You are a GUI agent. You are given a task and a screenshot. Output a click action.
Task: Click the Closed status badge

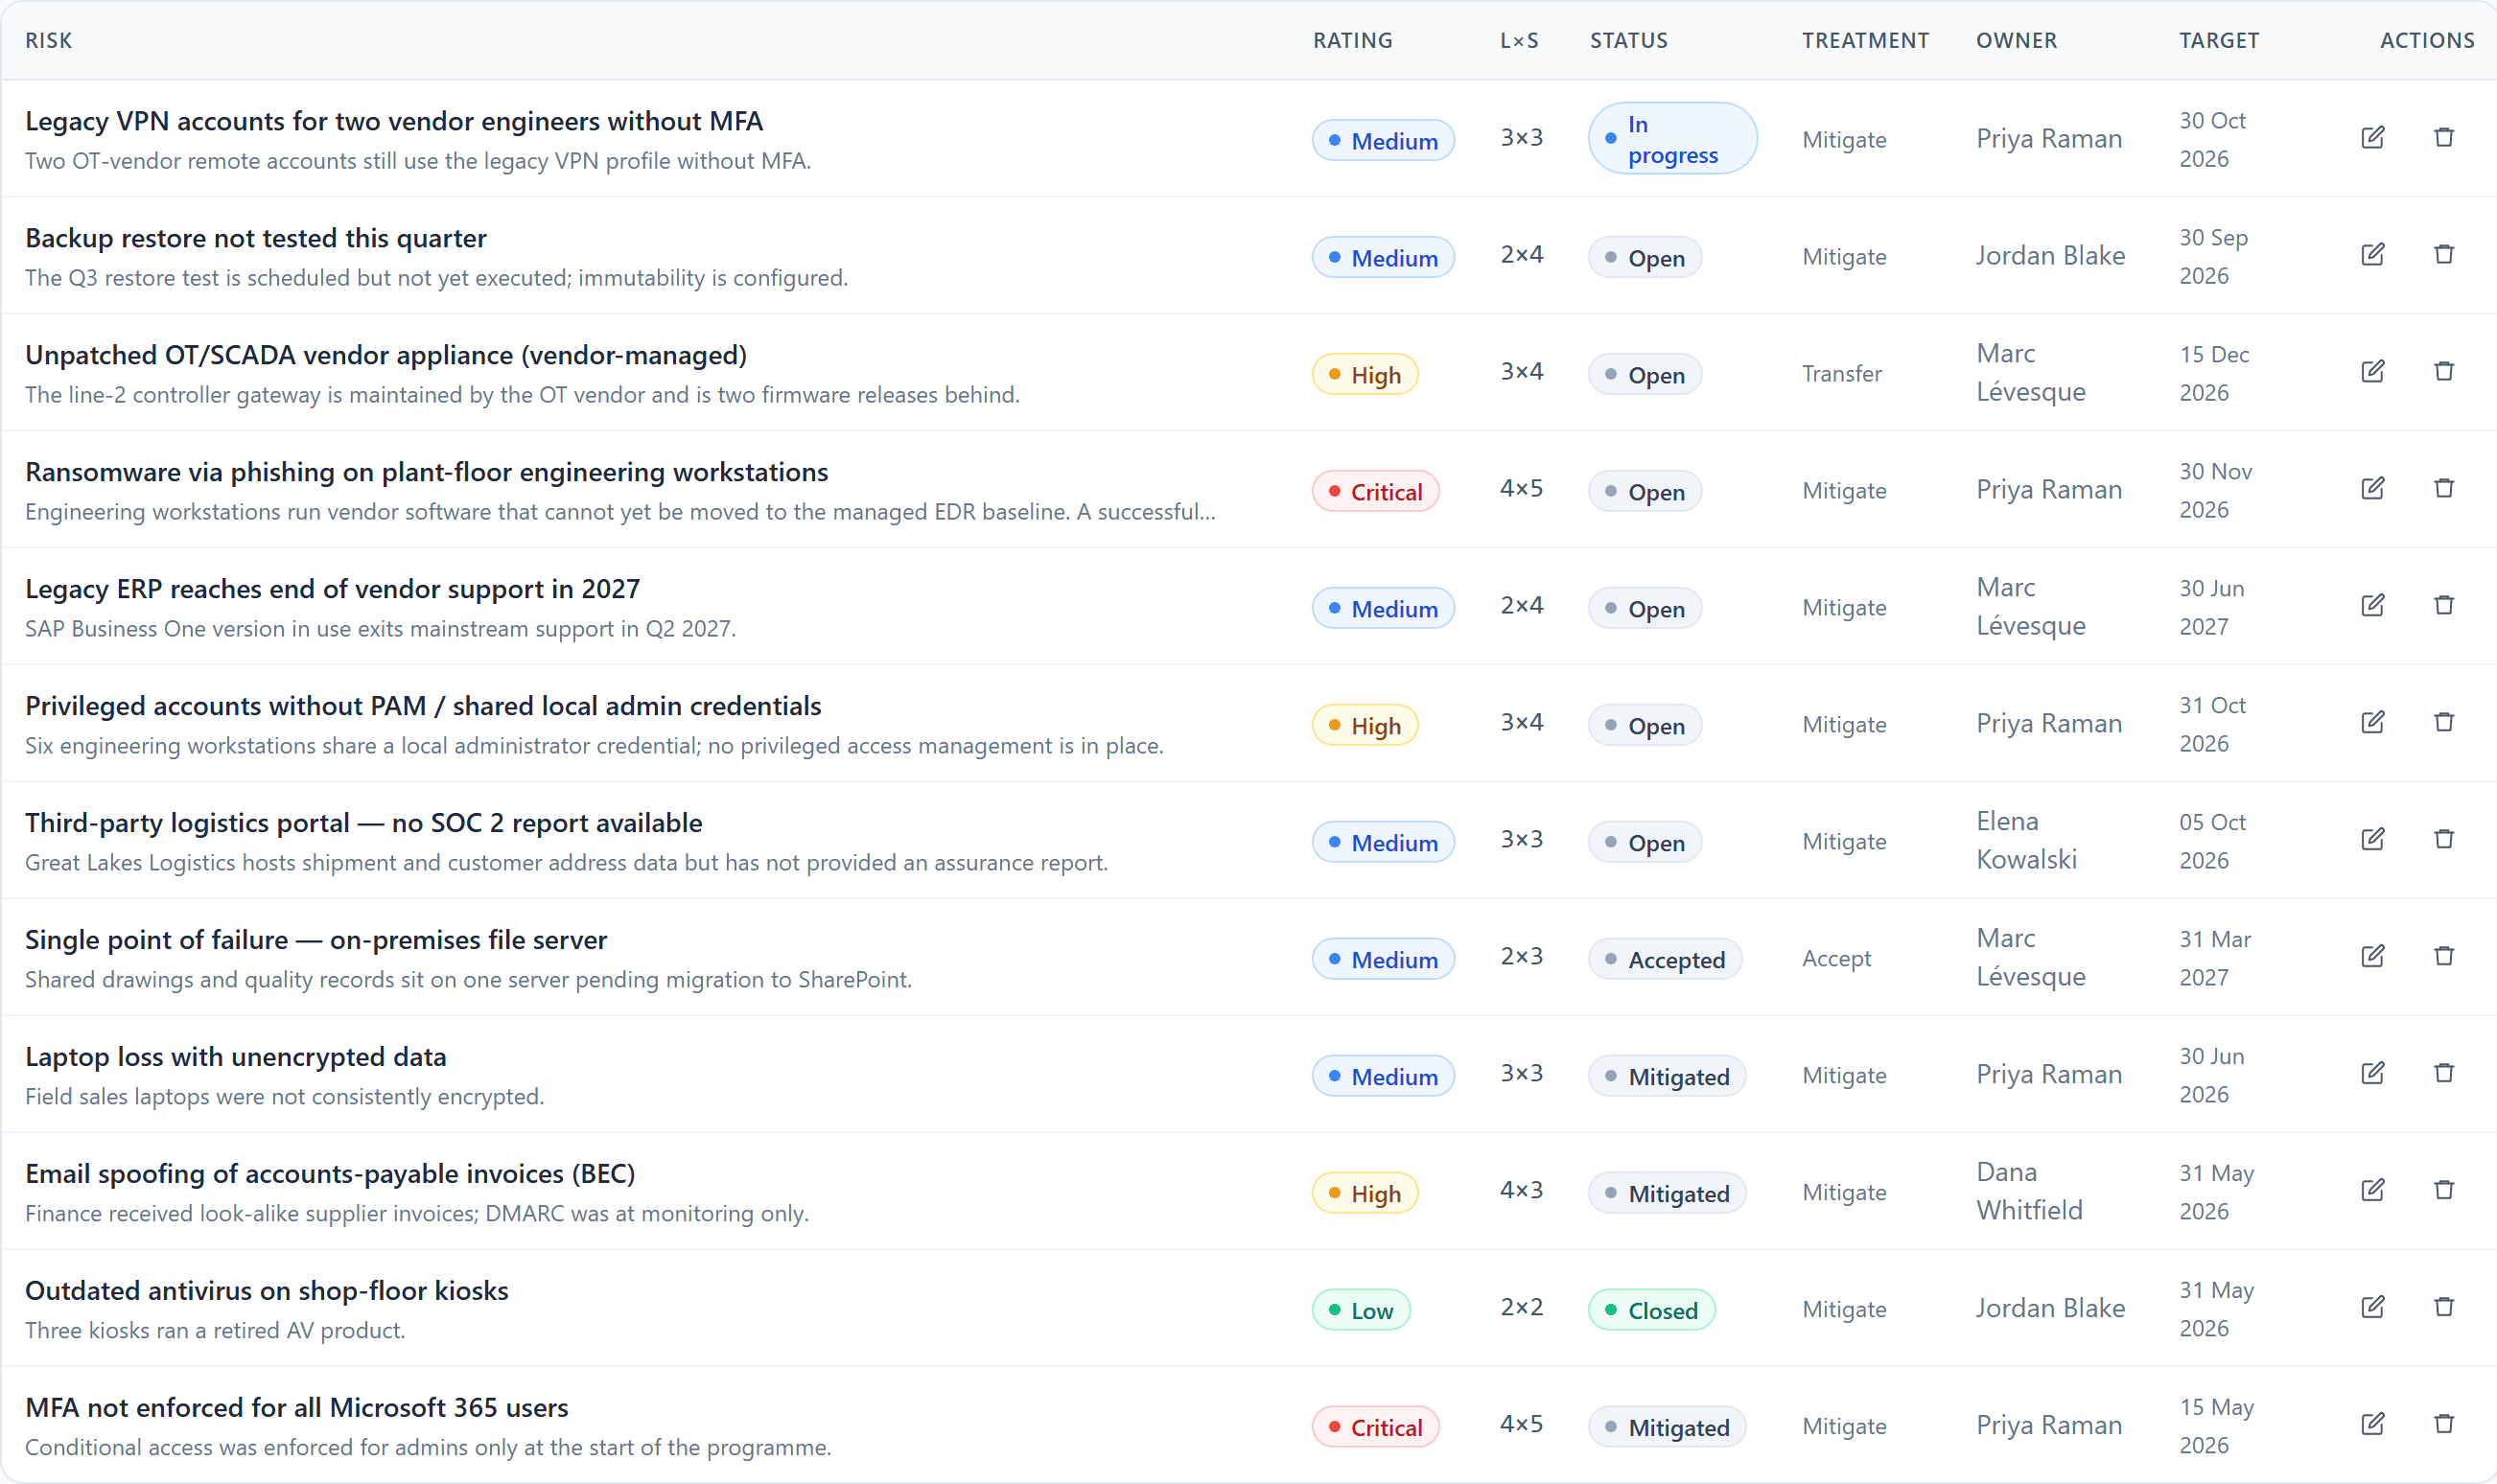(x=1651, y=1310)
